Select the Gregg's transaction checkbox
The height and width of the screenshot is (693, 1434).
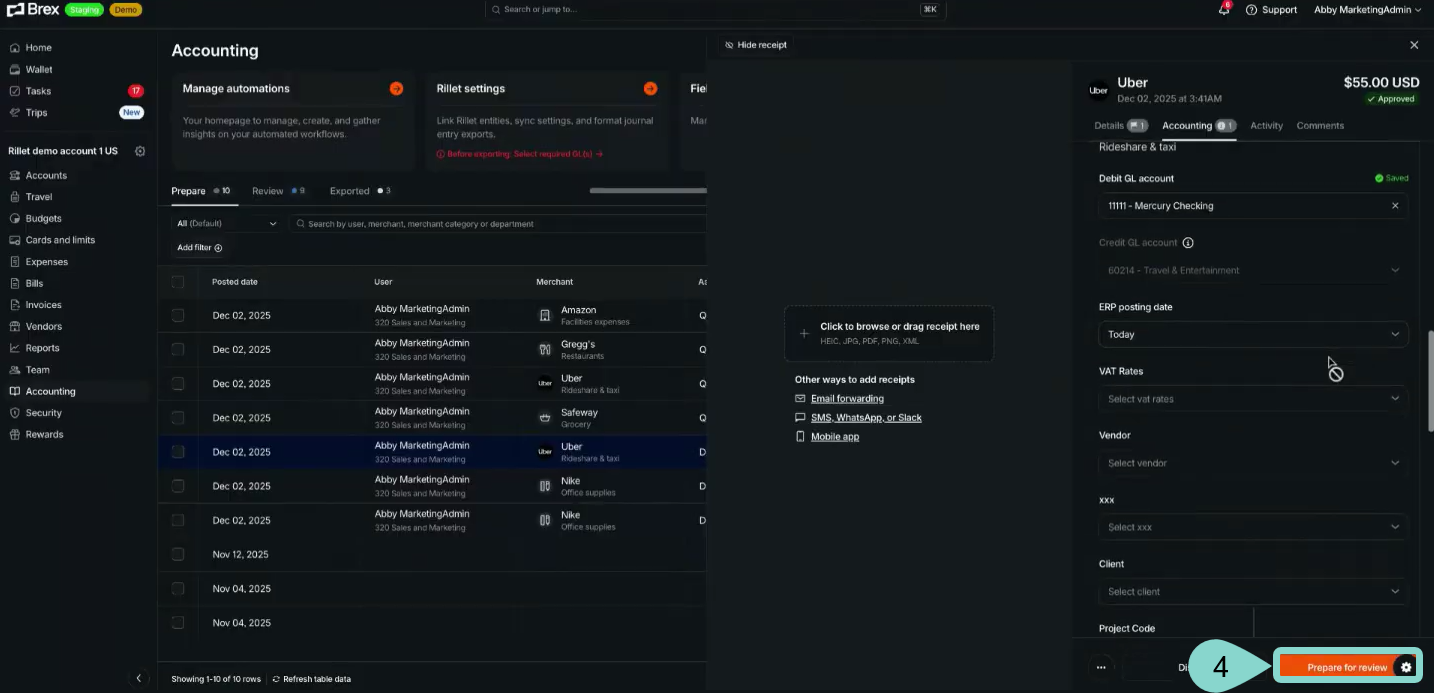tap(178, 349)
